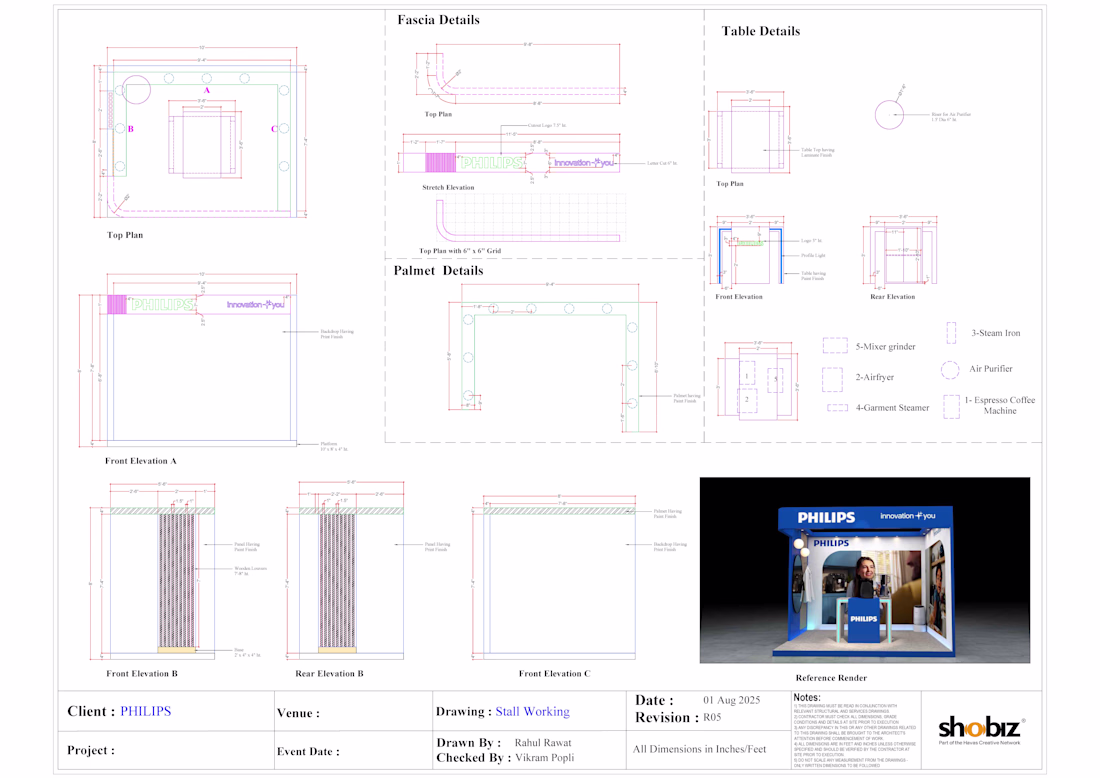This screenshot has width=1100, height=778.
Task: Click the 'Stall Working' drawing title
Action: 532,711
